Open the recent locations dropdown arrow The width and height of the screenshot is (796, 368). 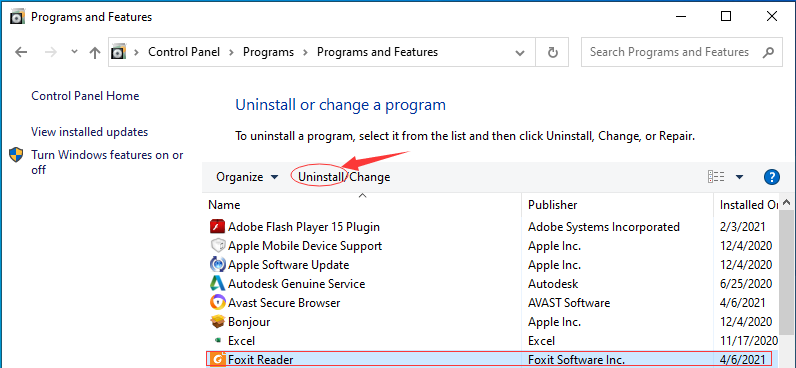click(x=75, y=52)
